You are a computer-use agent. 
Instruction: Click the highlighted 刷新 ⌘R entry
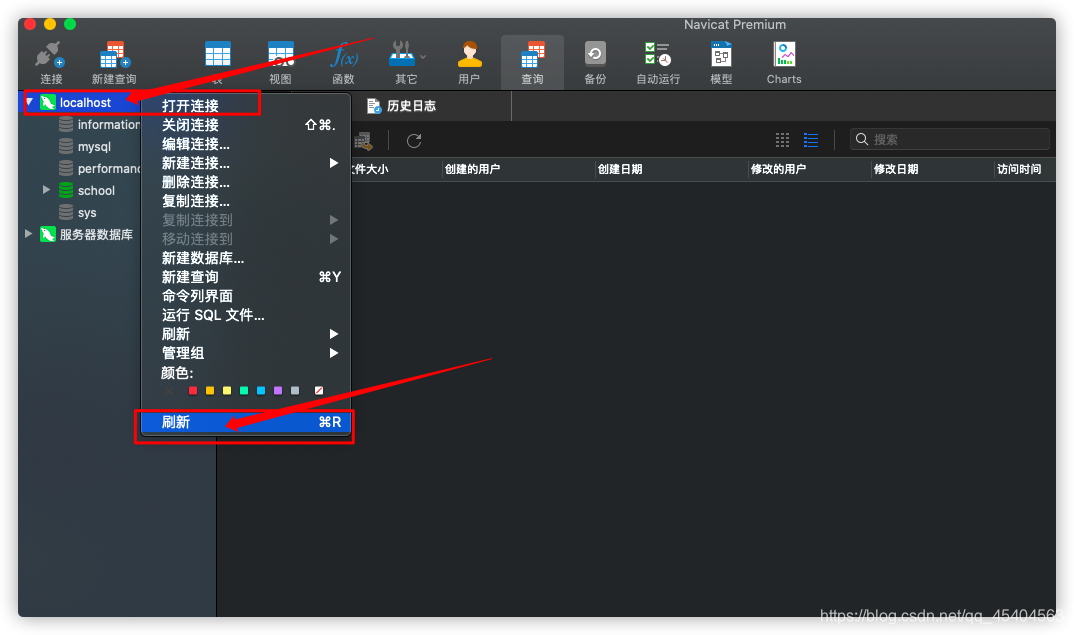tap(245, 422)
